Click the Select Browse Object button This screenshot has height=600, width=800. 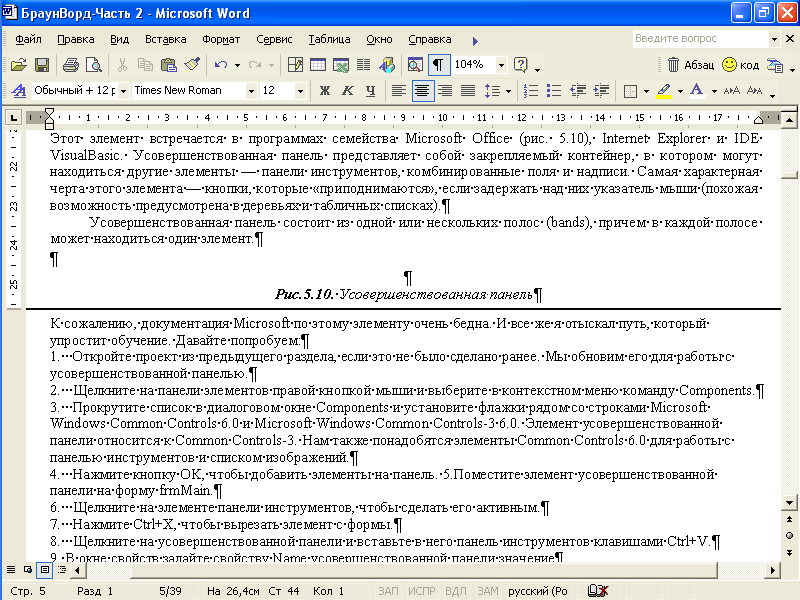[x=789, y=536]
